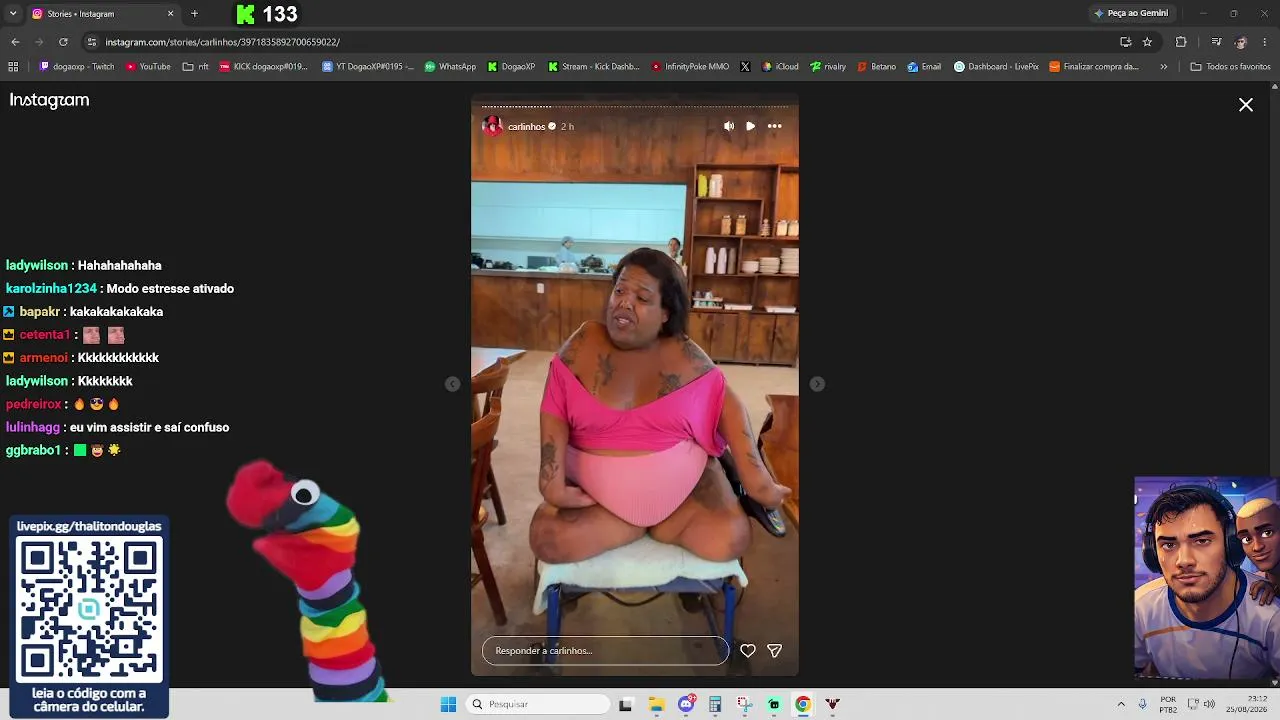Open File Explorer from the taskbar

tap(657, 704)
